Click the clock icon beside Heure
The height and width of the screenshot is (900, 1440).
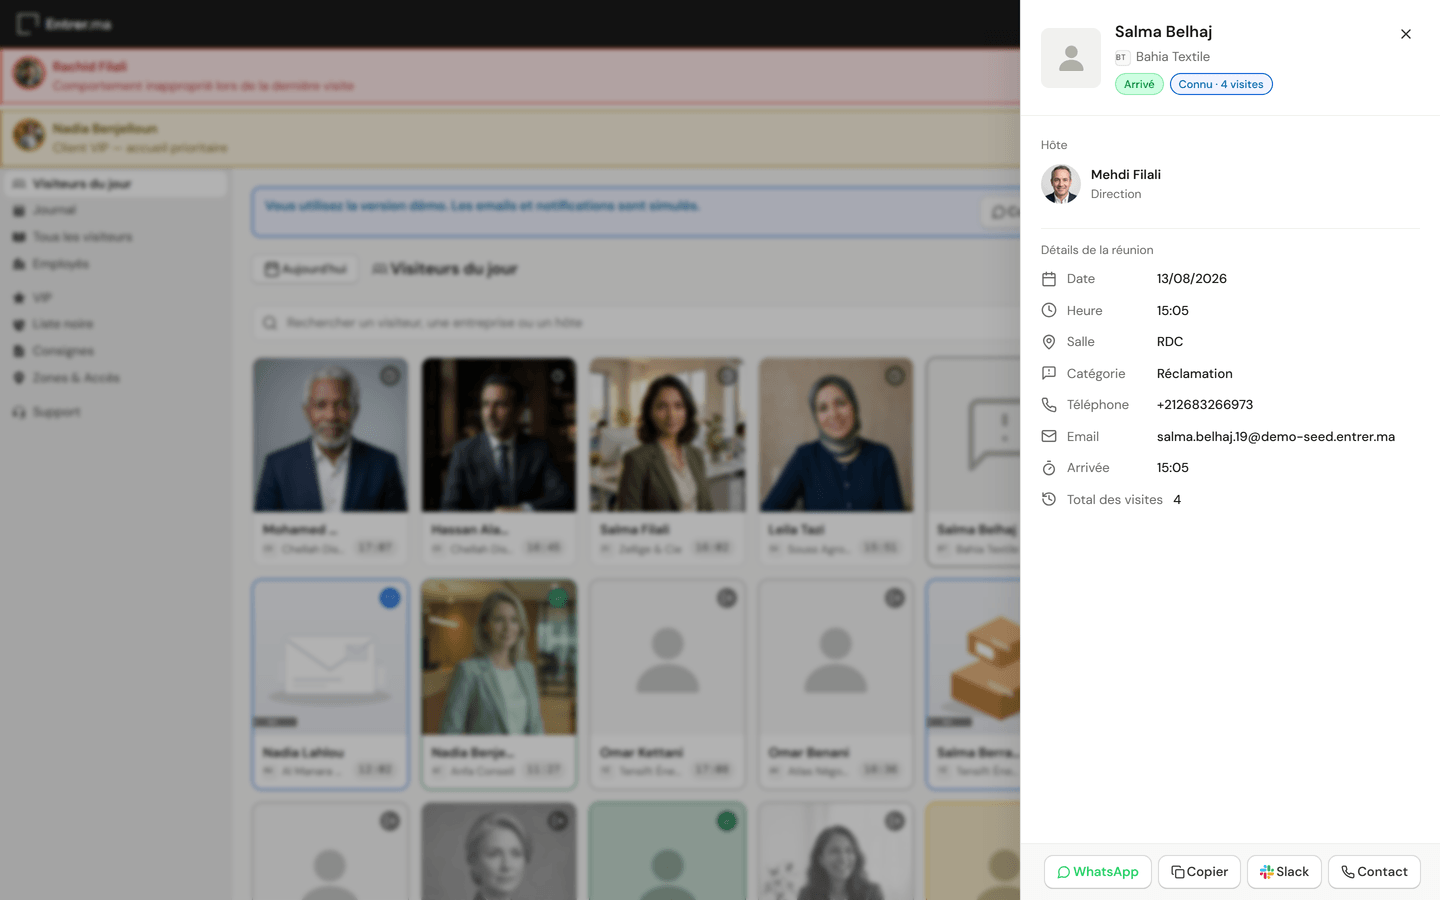click(x=1049, y=310)
